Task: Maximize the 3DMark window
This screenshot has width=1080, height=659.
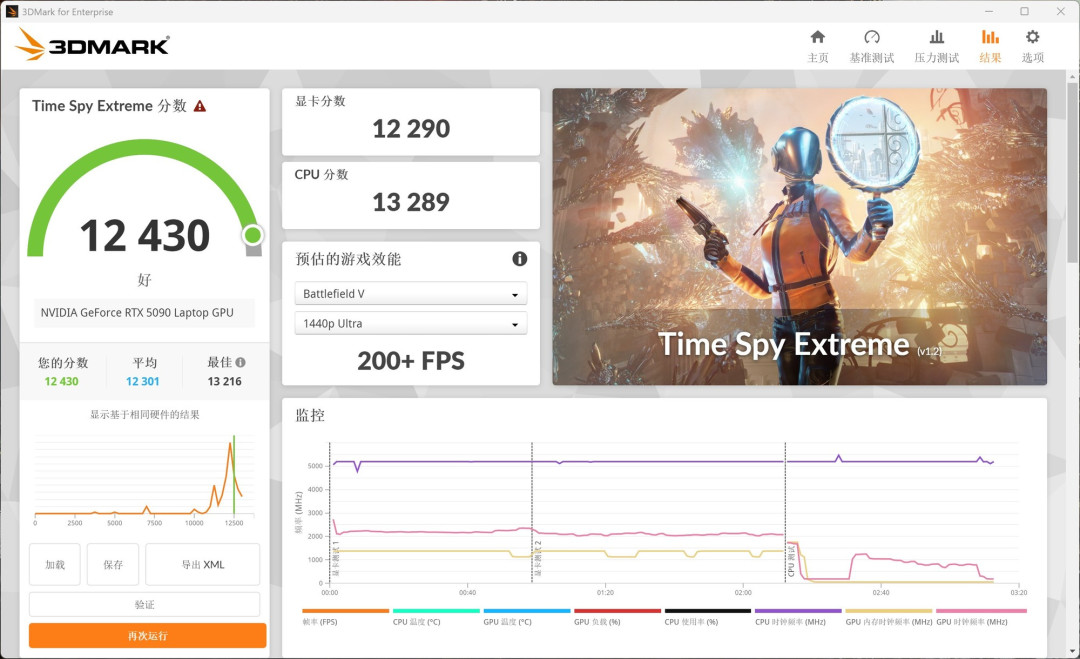Action: click(x=1024, y=11)
